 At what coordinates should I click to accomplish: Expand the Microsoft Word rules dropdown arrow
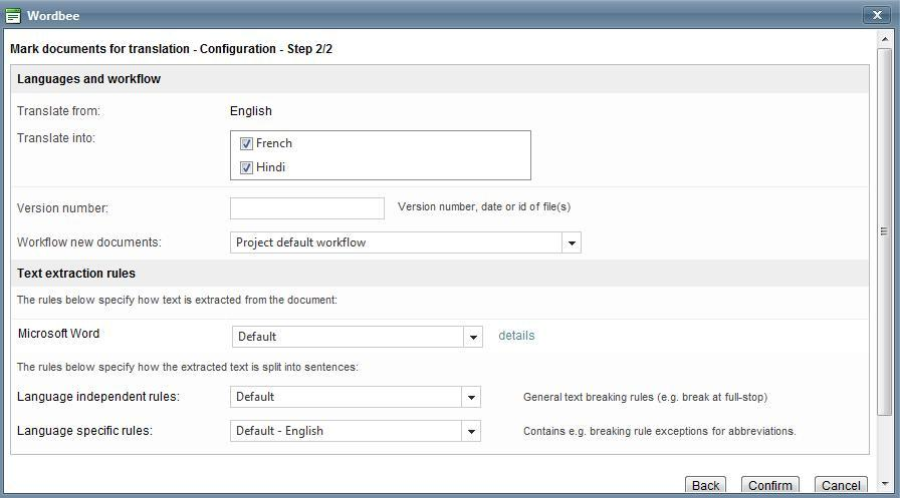[x=474, y=337]
